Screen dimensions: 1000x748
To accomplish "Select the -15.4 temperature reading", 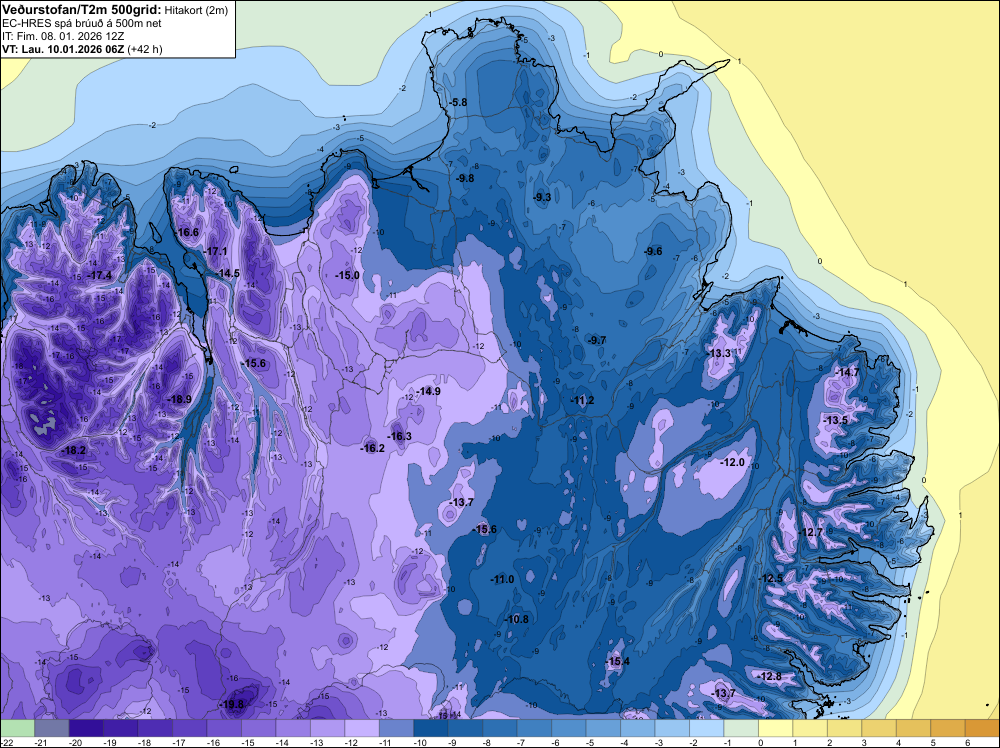I will pyautogui.click(x=618, y=661).
